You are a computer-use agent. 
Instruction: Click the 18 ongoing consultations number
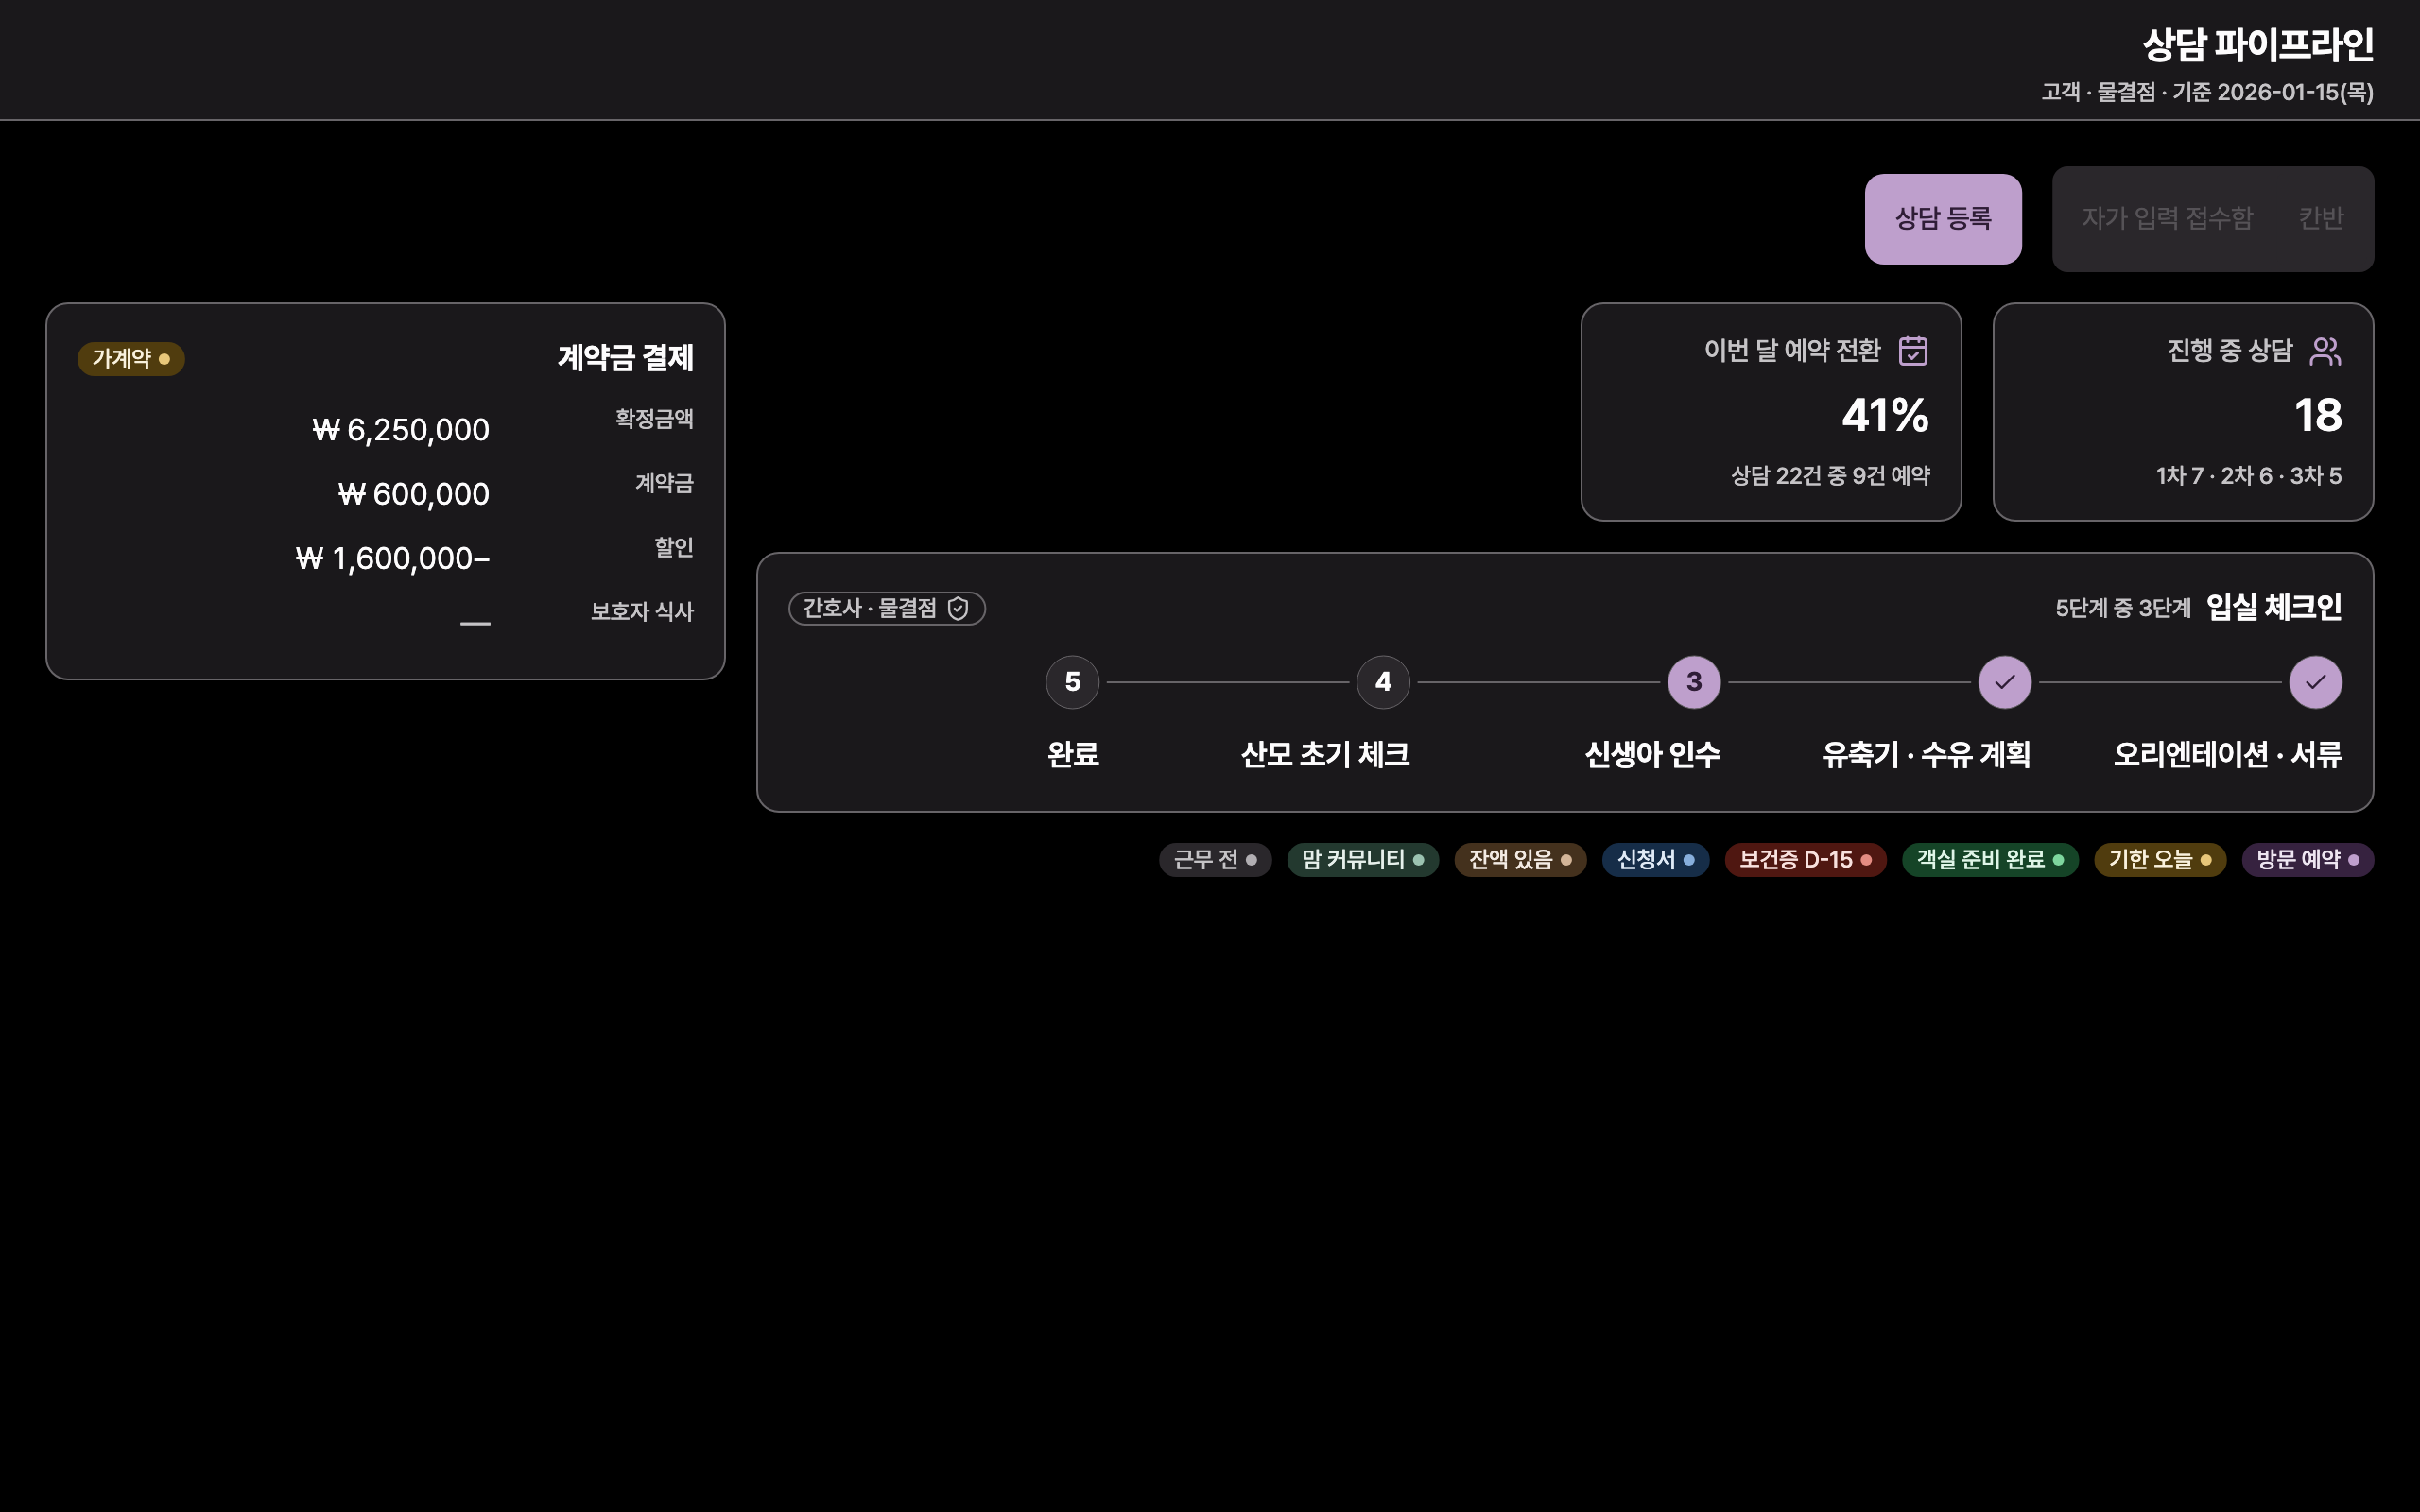coord(2318,415)
